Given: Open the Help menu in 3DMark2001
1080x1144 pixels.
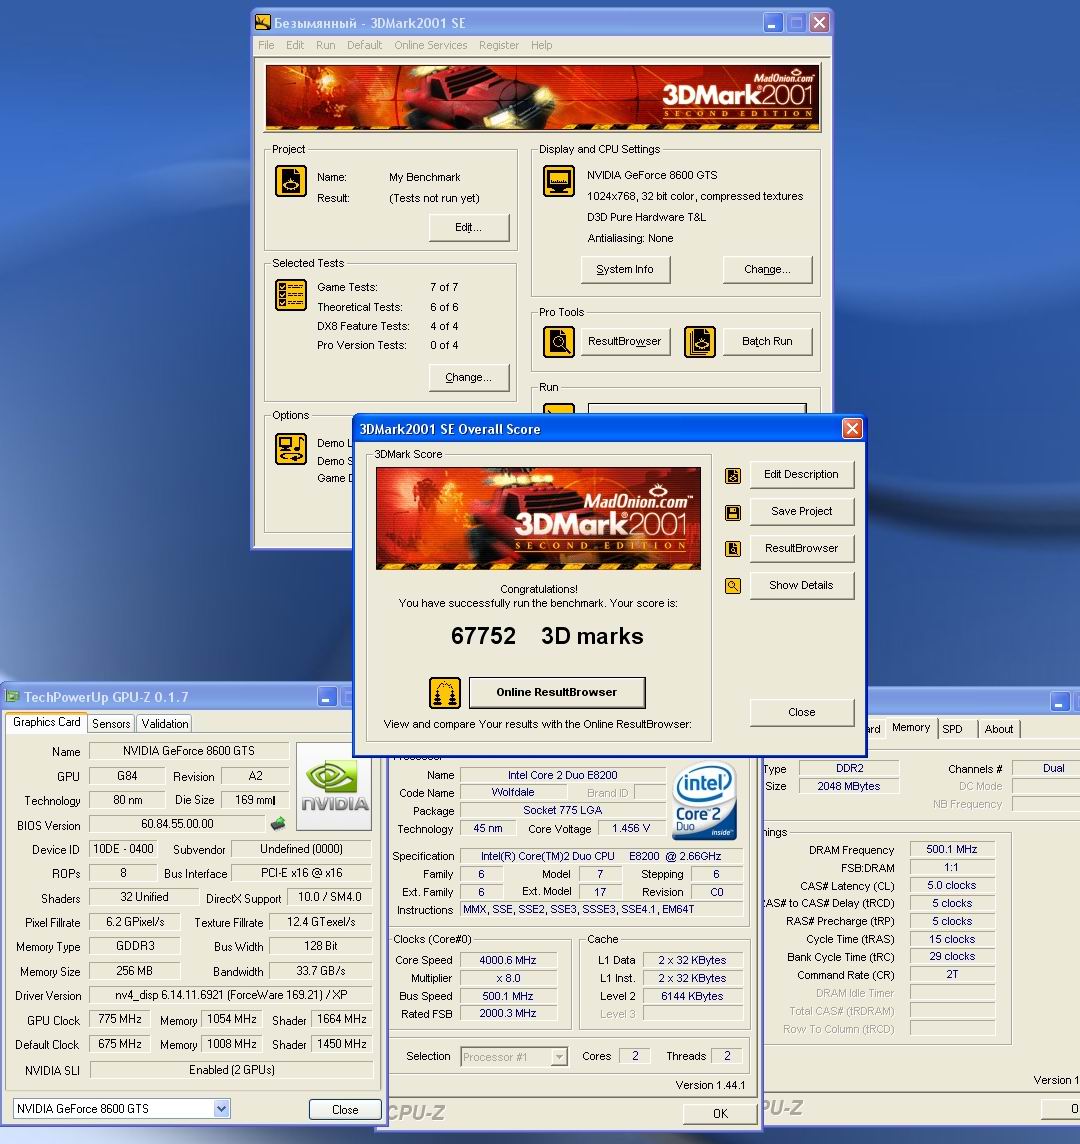Looking at the screenshot, I should point(541,45).
